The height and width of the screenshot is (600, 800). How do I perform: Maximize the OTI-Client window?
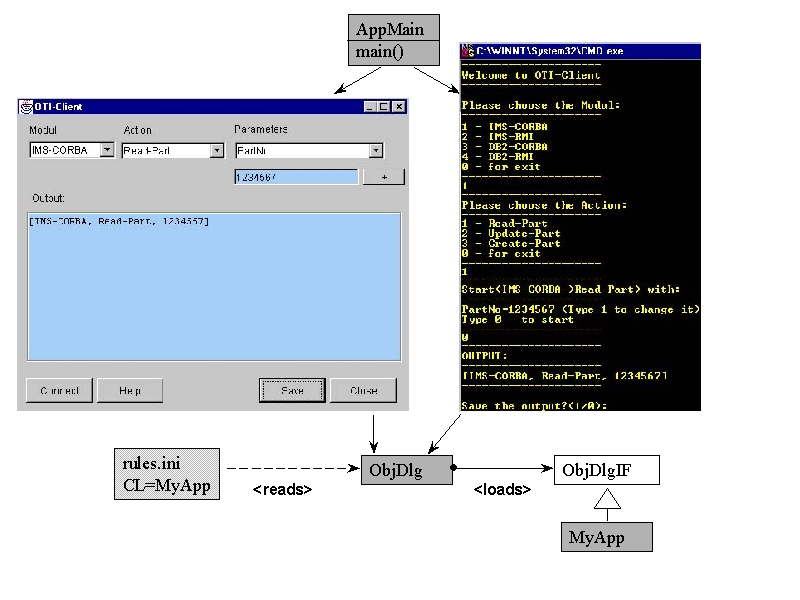coord(383,106)
